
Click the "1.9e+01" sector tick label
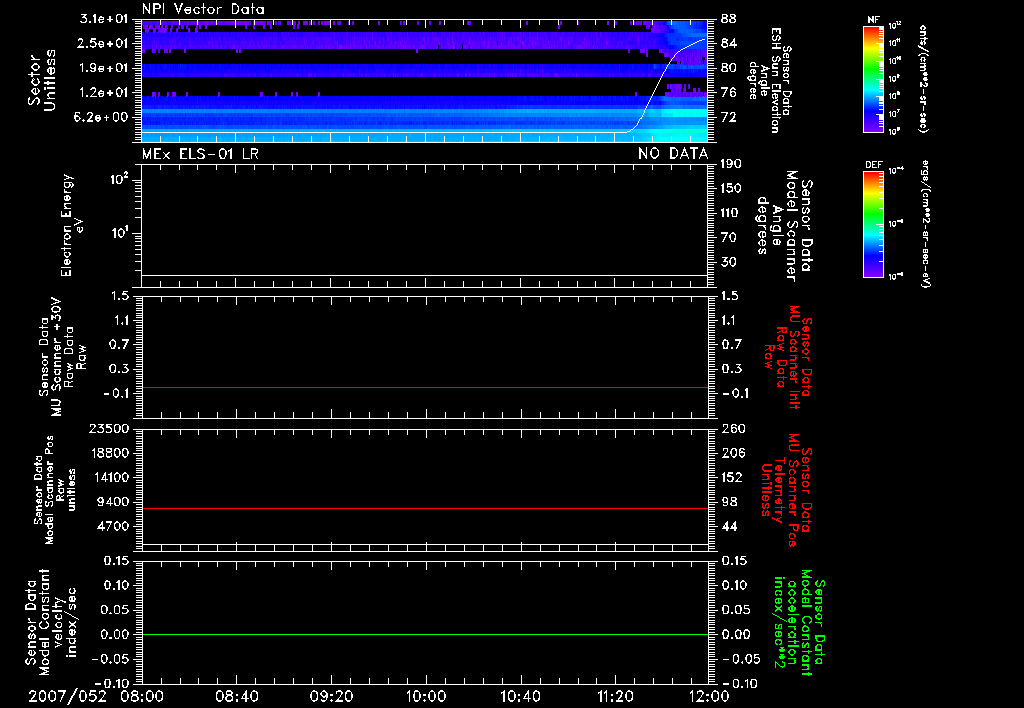pos(104,68)
